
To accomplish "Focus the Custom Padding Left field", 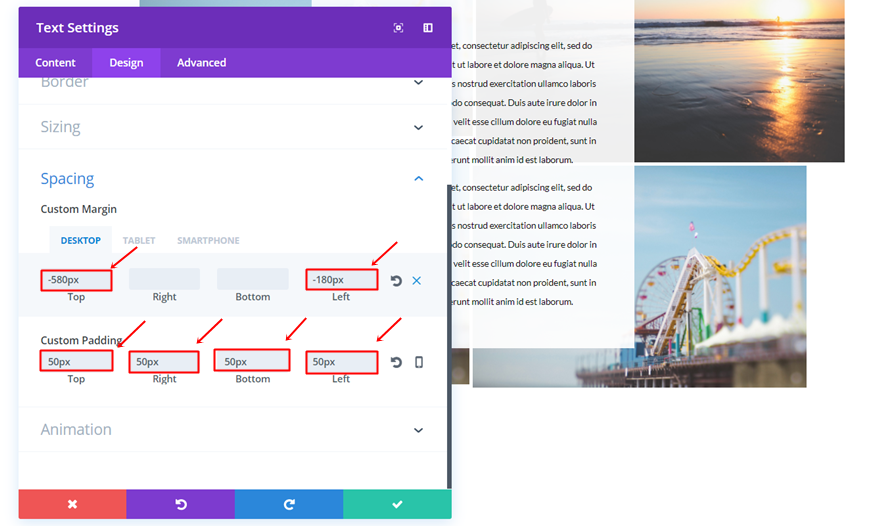I will tap(341, 362).
